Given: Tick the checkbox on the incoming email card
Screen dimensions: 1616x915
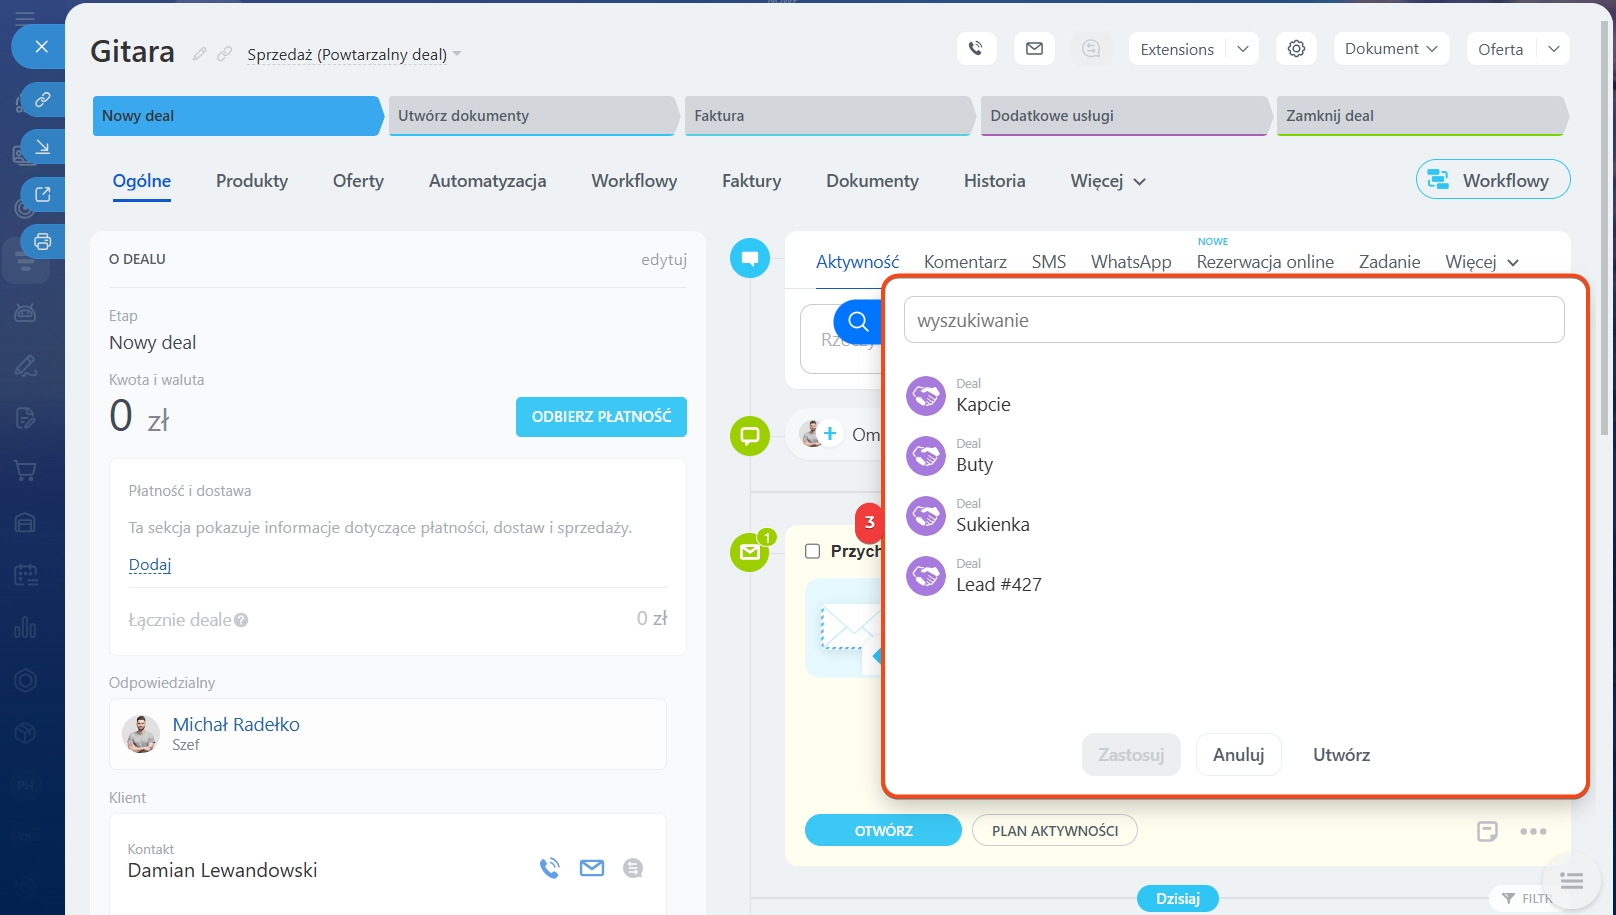Looking at the screenshot, I should click(x=813, y=551).
